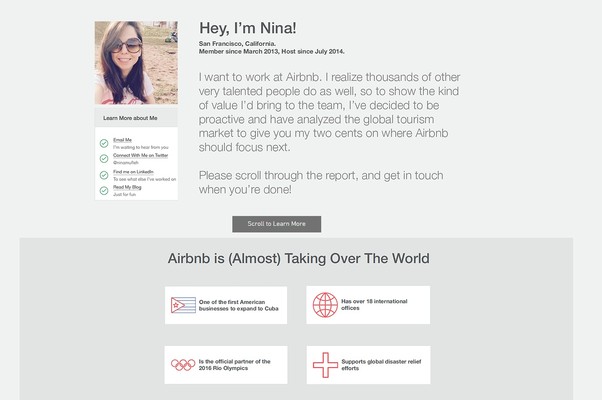This screenshot has width=602, height=400.
Task: Click the red cross relief icon
Action: (x=325, y=365)
